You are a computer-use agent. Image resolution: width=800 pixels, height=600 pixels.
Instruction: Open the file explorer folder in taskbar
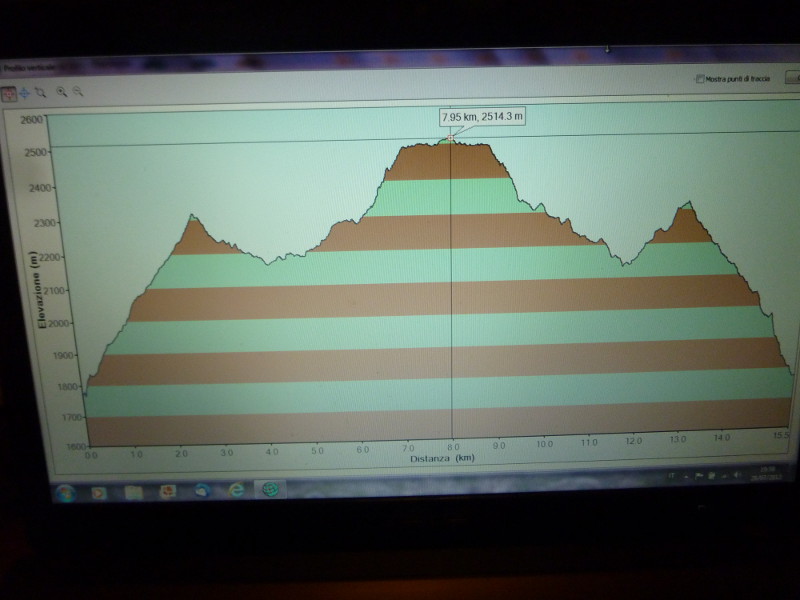(133, 491)
